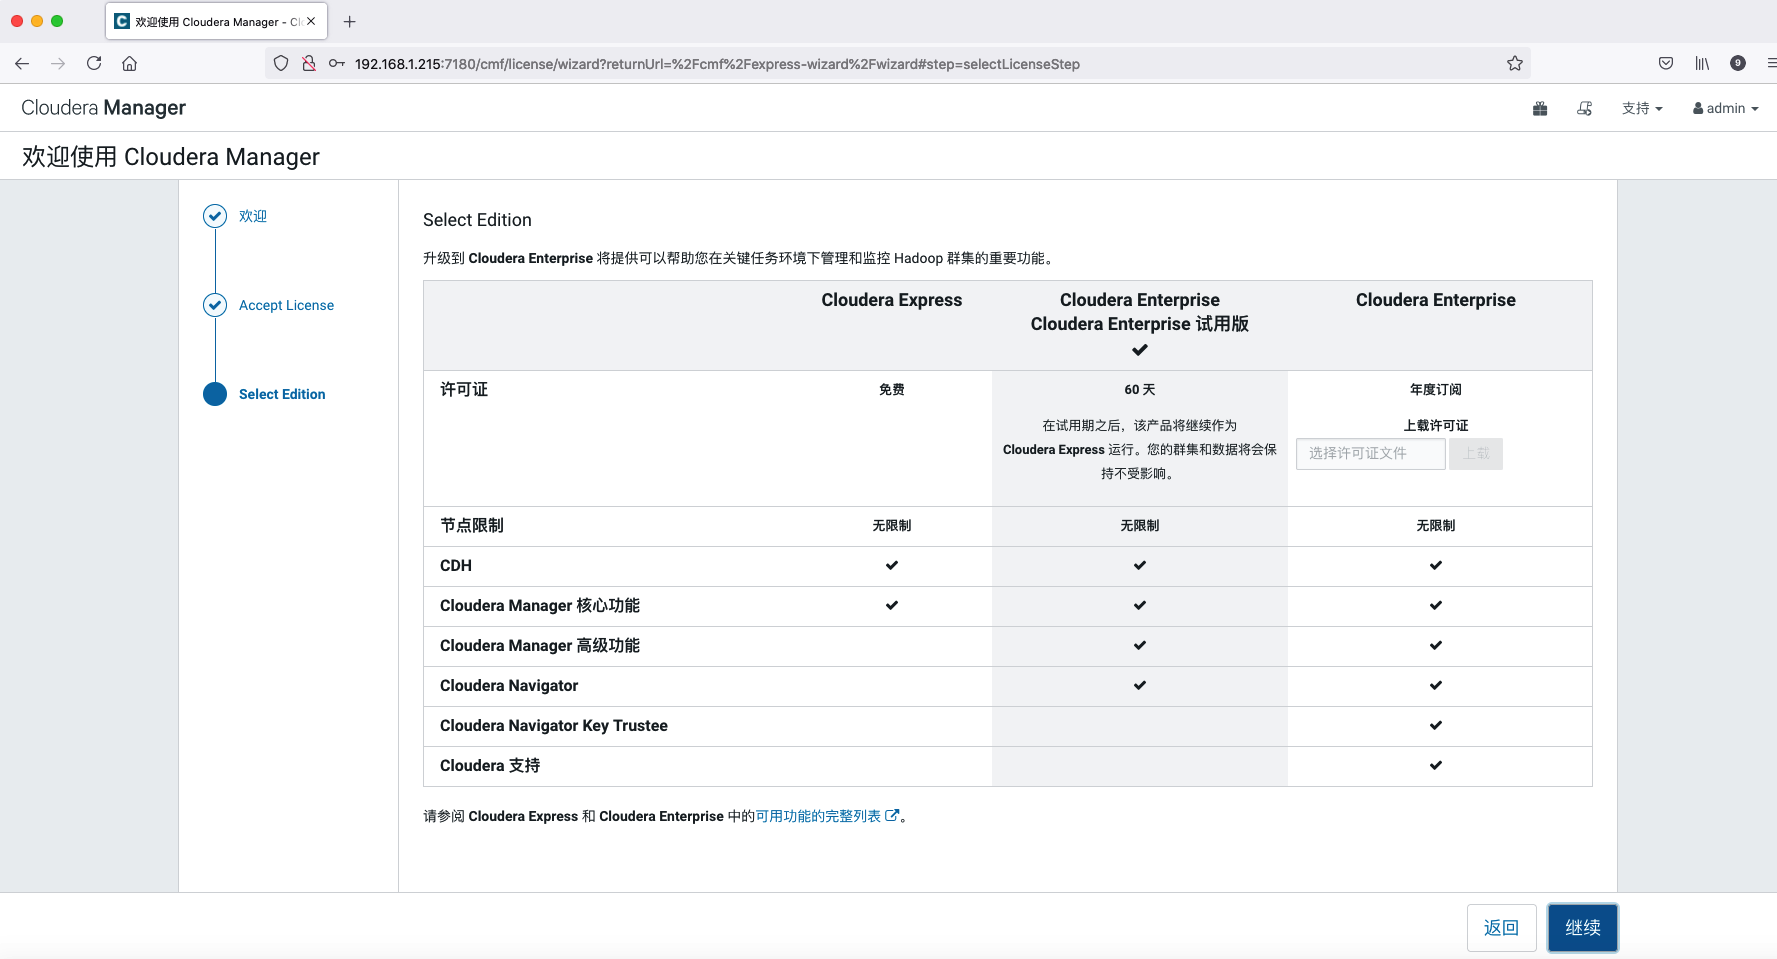Go to the Accept License wizard step
Screen dimensions: 1777x959
(286, 305)
